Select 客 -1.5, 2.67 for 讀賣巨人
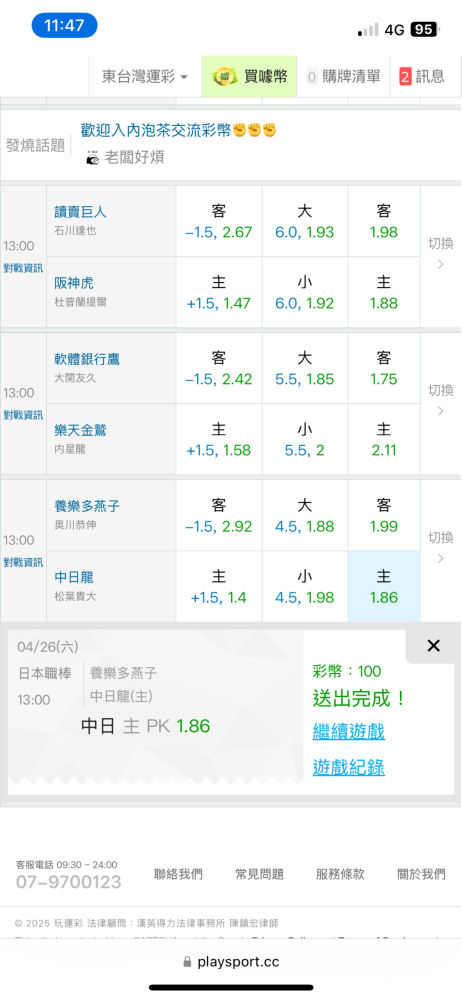The image size is (462, 1000). pos(219,221)
